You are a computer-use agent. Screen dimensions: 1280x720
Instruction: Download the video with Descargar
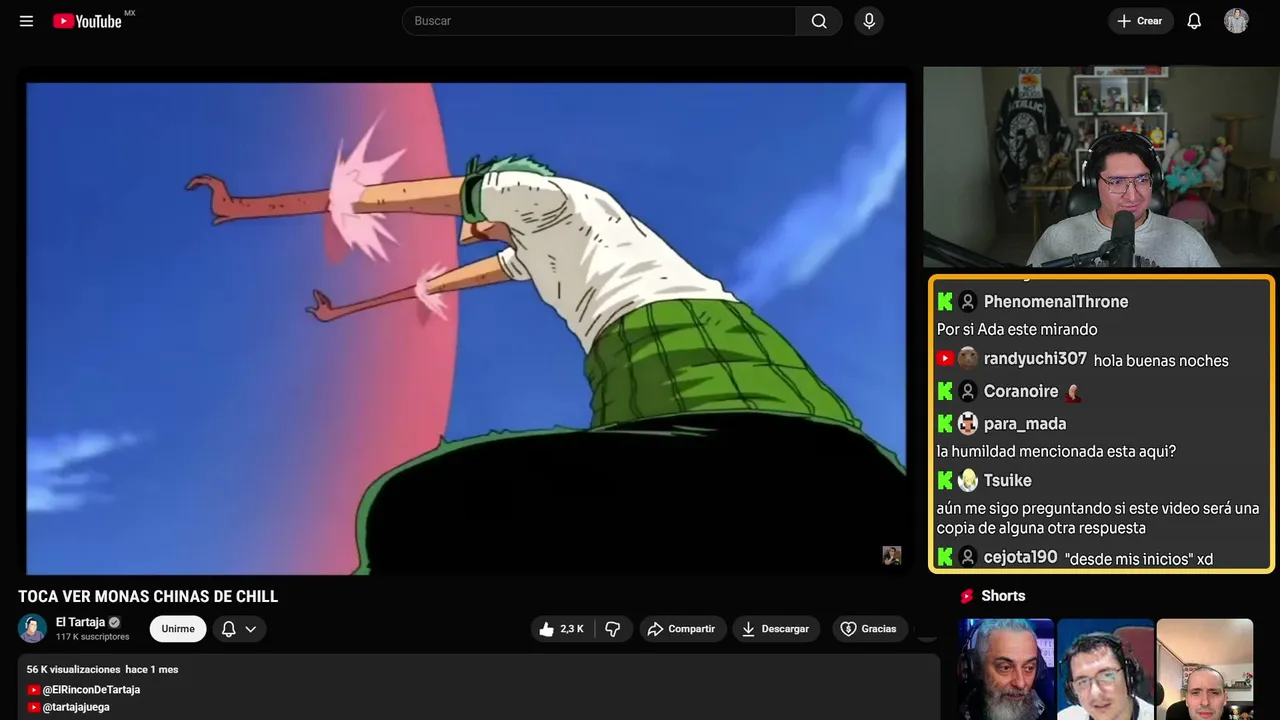click(776, 629)
